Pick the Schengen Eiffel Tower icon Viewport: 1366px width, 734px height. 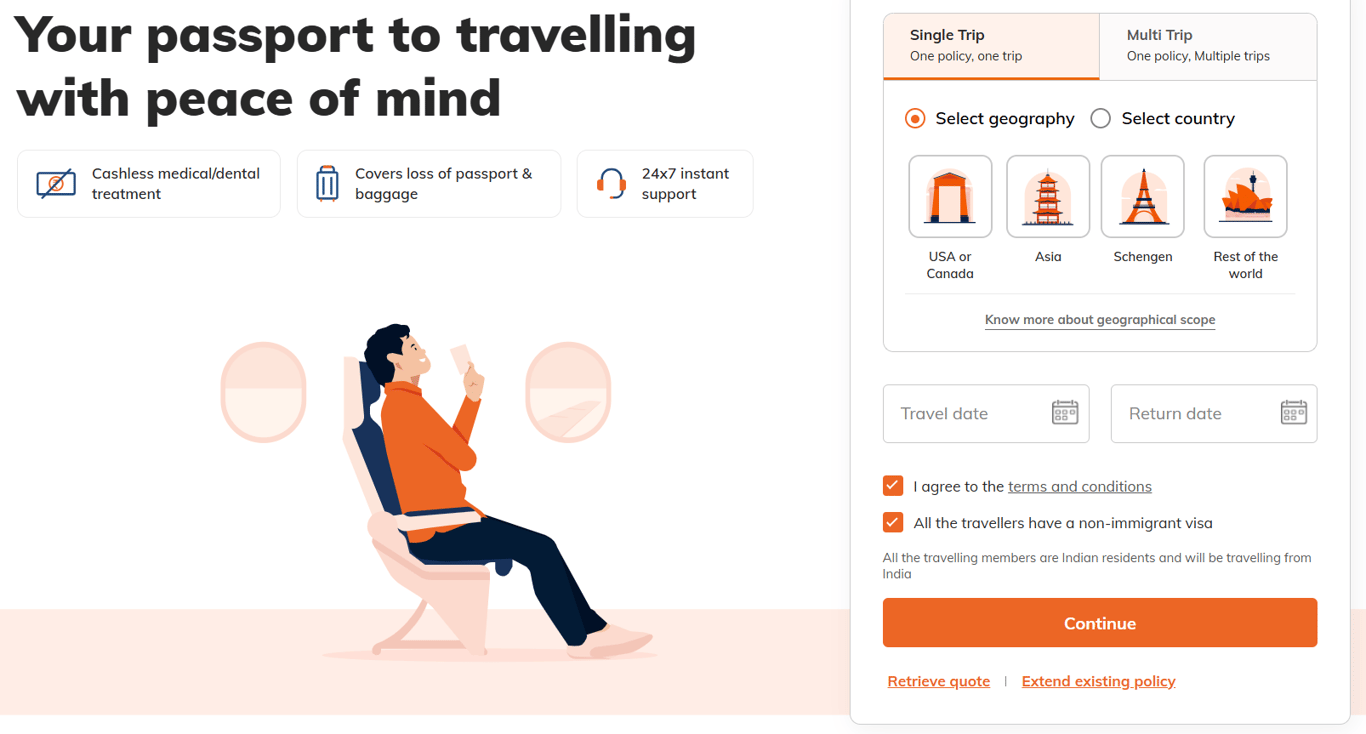point(1142,196)
